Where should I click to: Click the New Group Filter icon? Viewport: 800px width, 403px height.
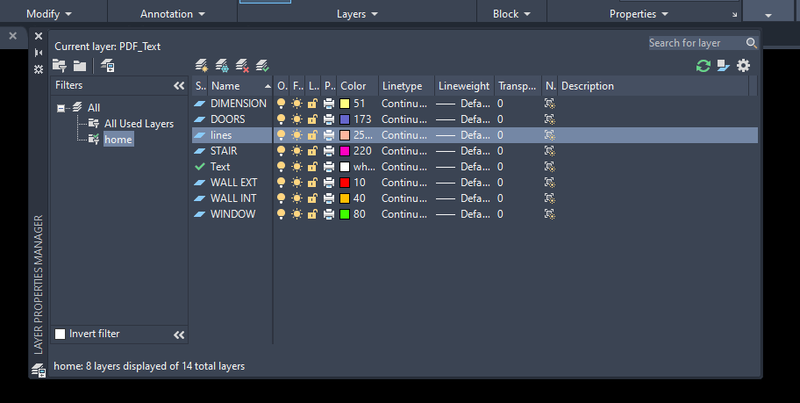click(x=79, y=66)
